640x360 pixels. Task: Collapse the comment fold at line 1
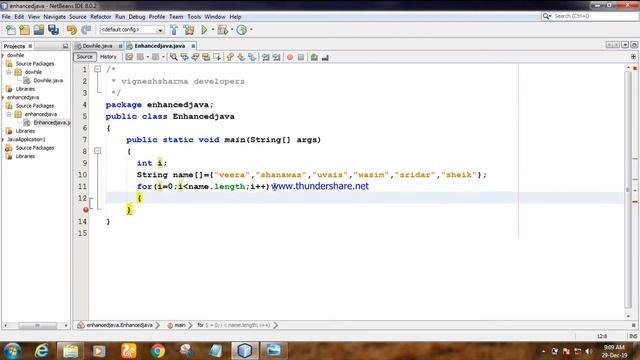tap(98, 69)
